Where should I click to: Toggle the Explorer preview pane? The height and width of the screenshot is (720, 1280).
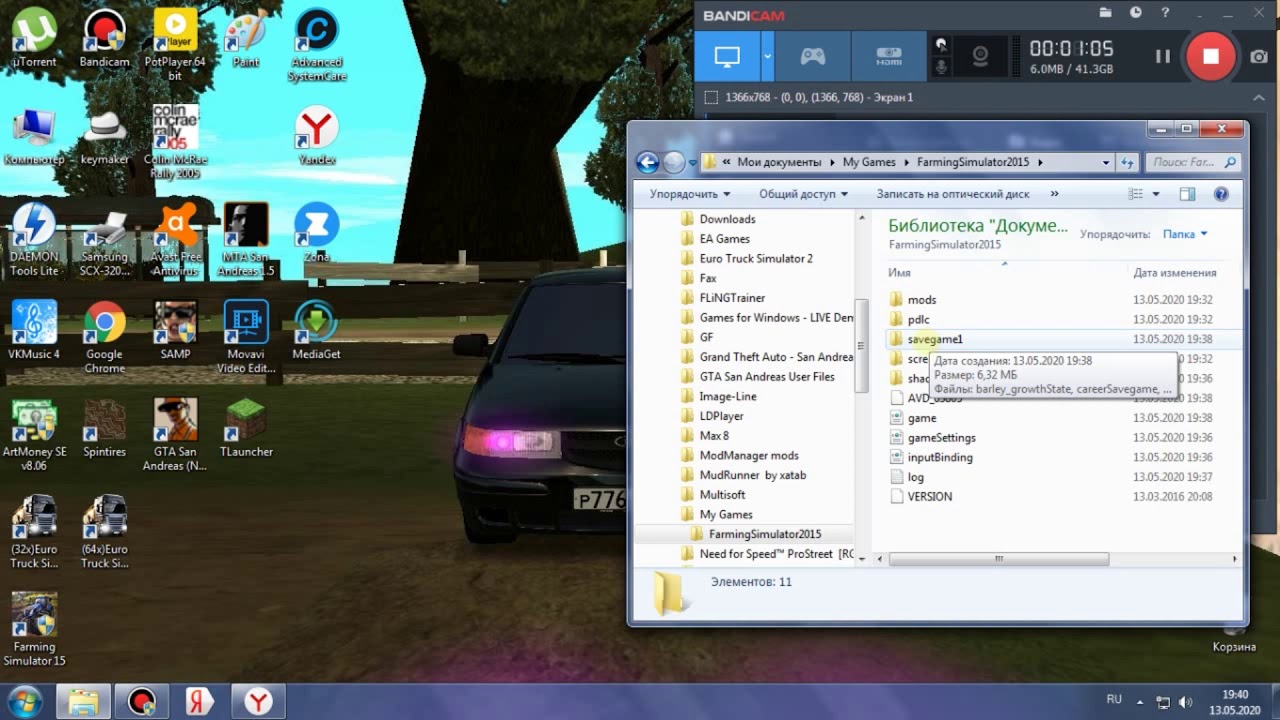click(1187, 194)
